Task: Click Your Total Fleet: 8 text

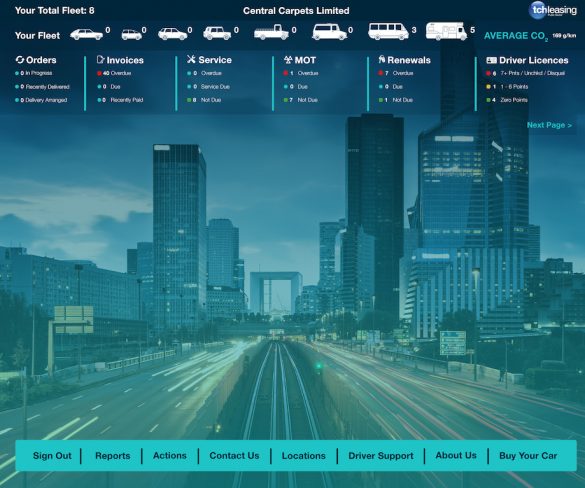Action: [x=54, y=10]
